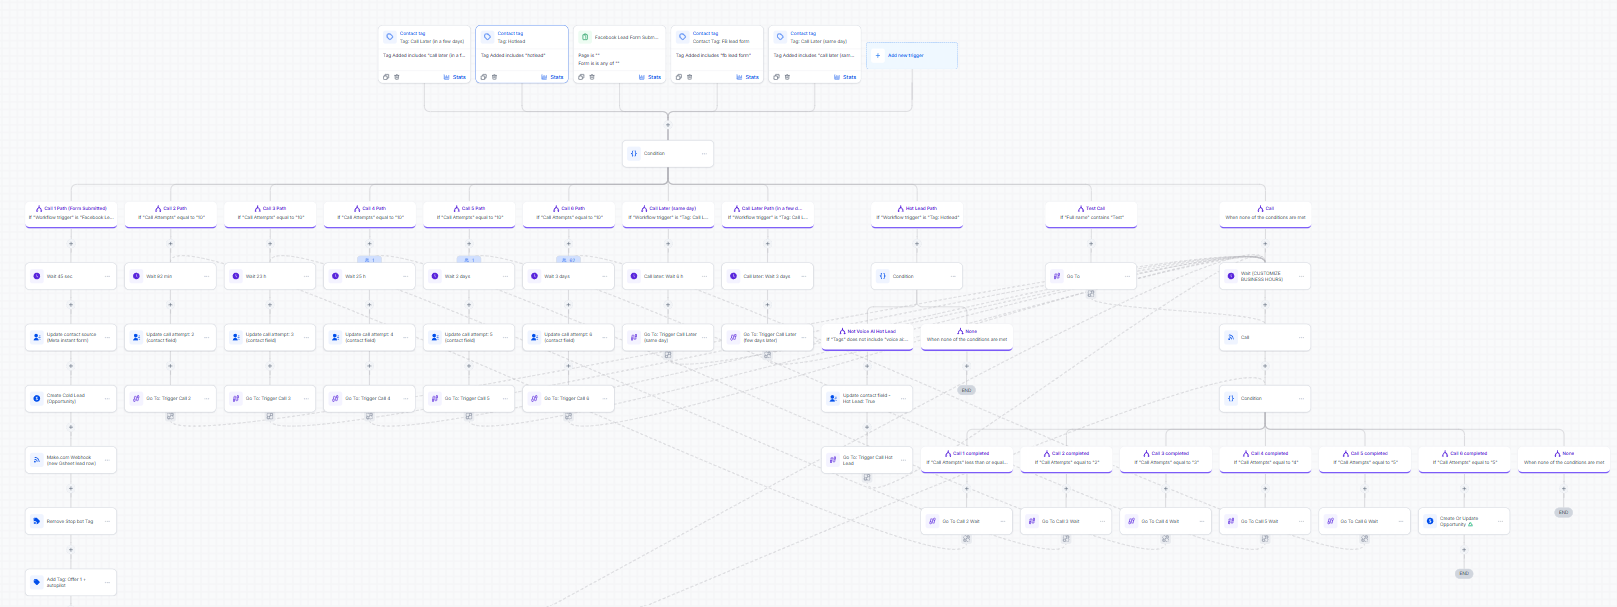The width and height of the screenshot is (1617, 607).
Task: Open options menu for Go To: Trigger Call 6
Action: pyautogui.click(x=604, y=398)
